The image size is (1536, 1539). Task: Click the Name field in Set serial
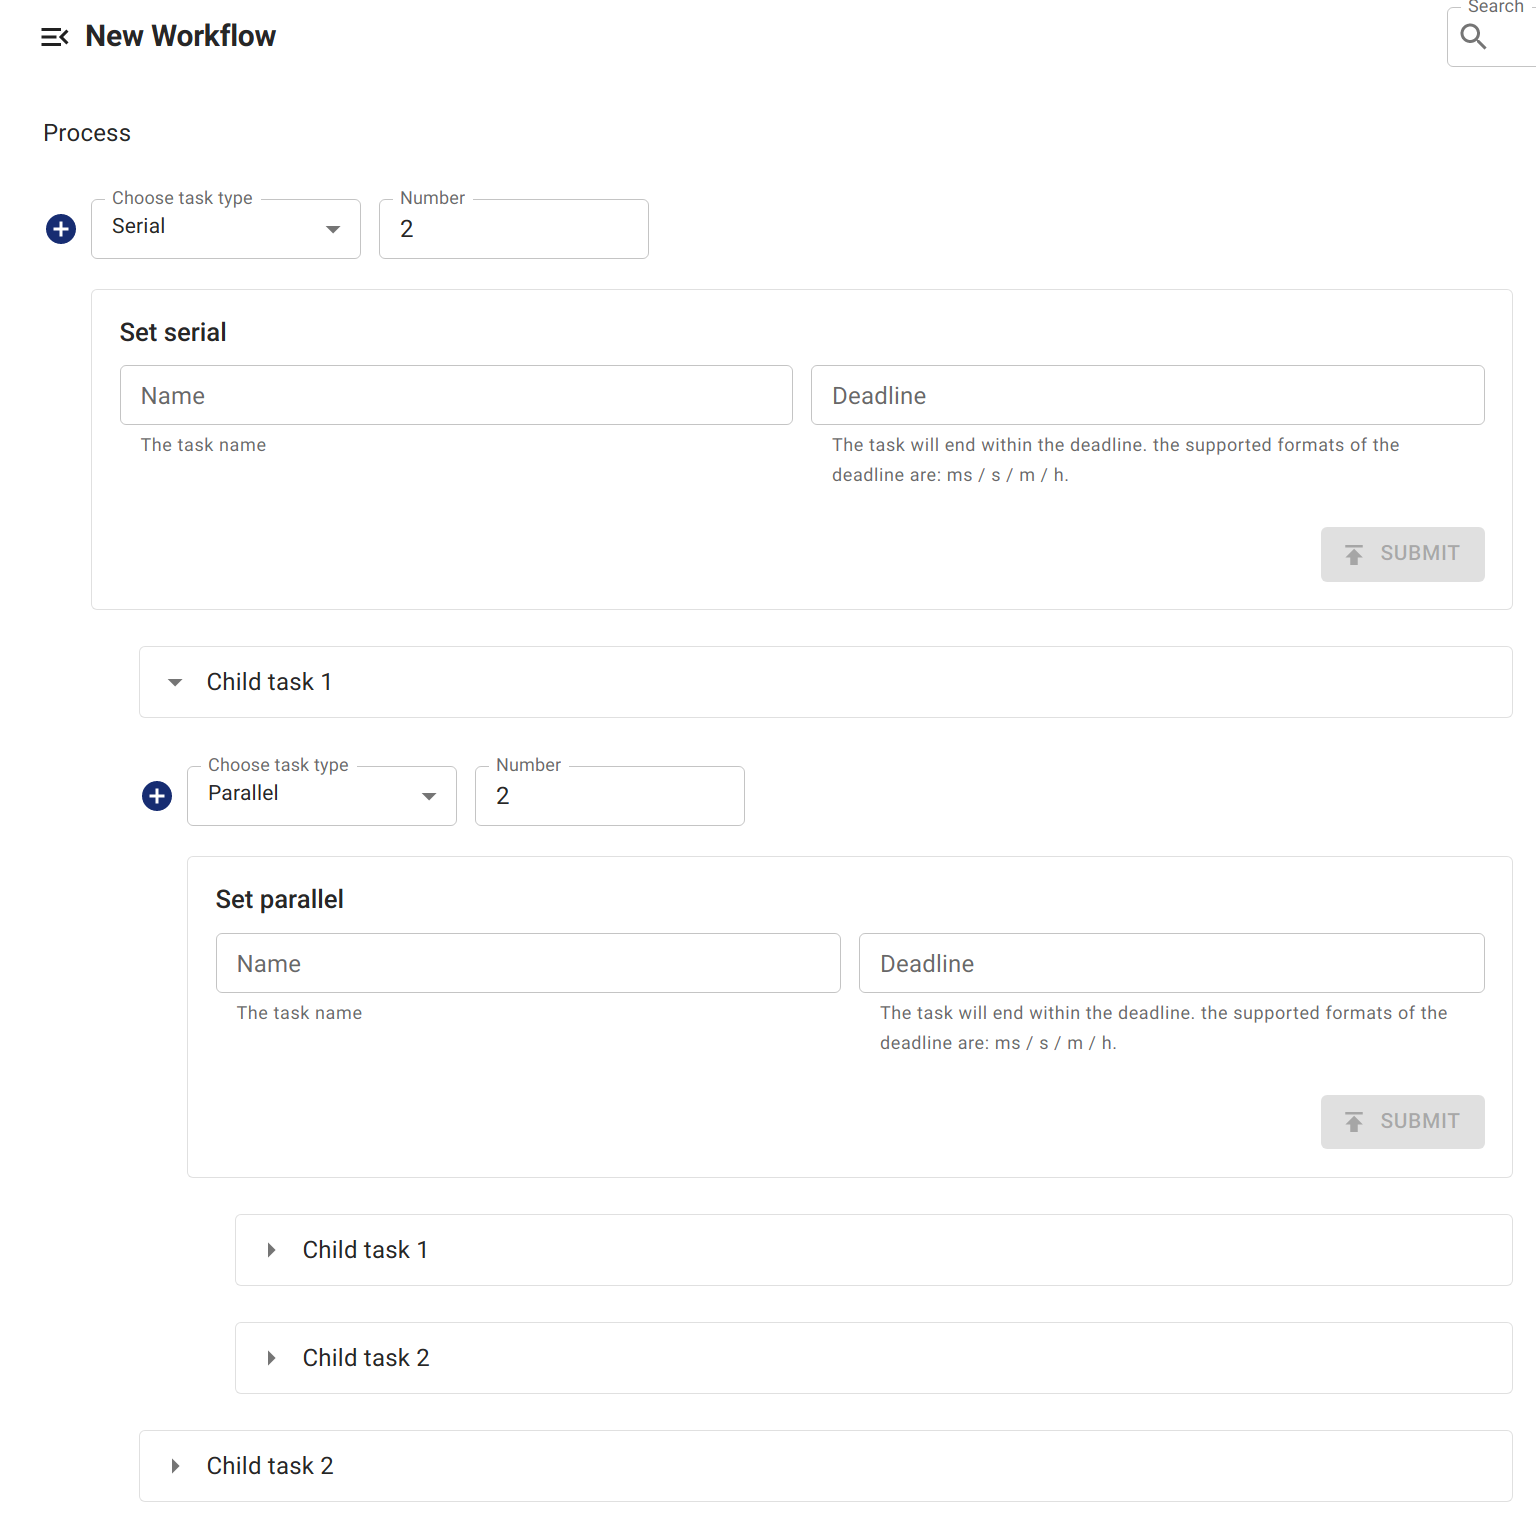[x=455, y=395]
